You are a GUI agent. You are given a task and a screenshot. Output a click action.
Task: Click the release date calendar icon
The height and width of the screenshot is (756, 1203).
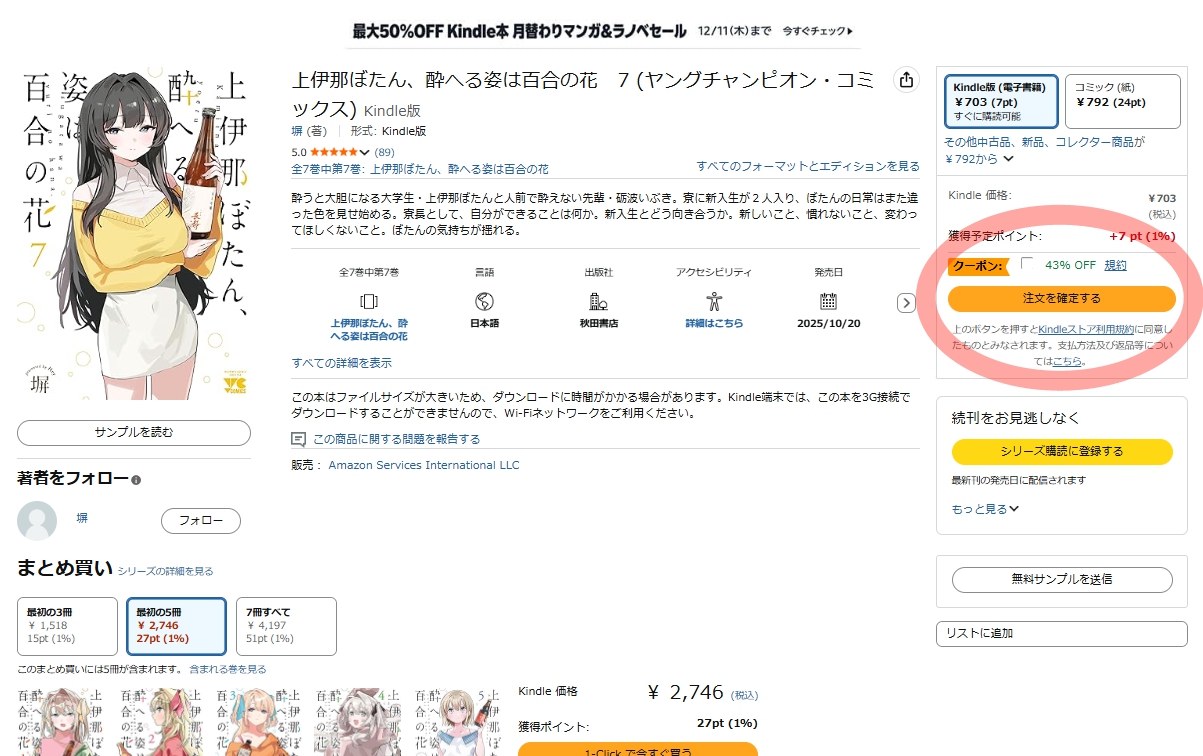(828, 301)
